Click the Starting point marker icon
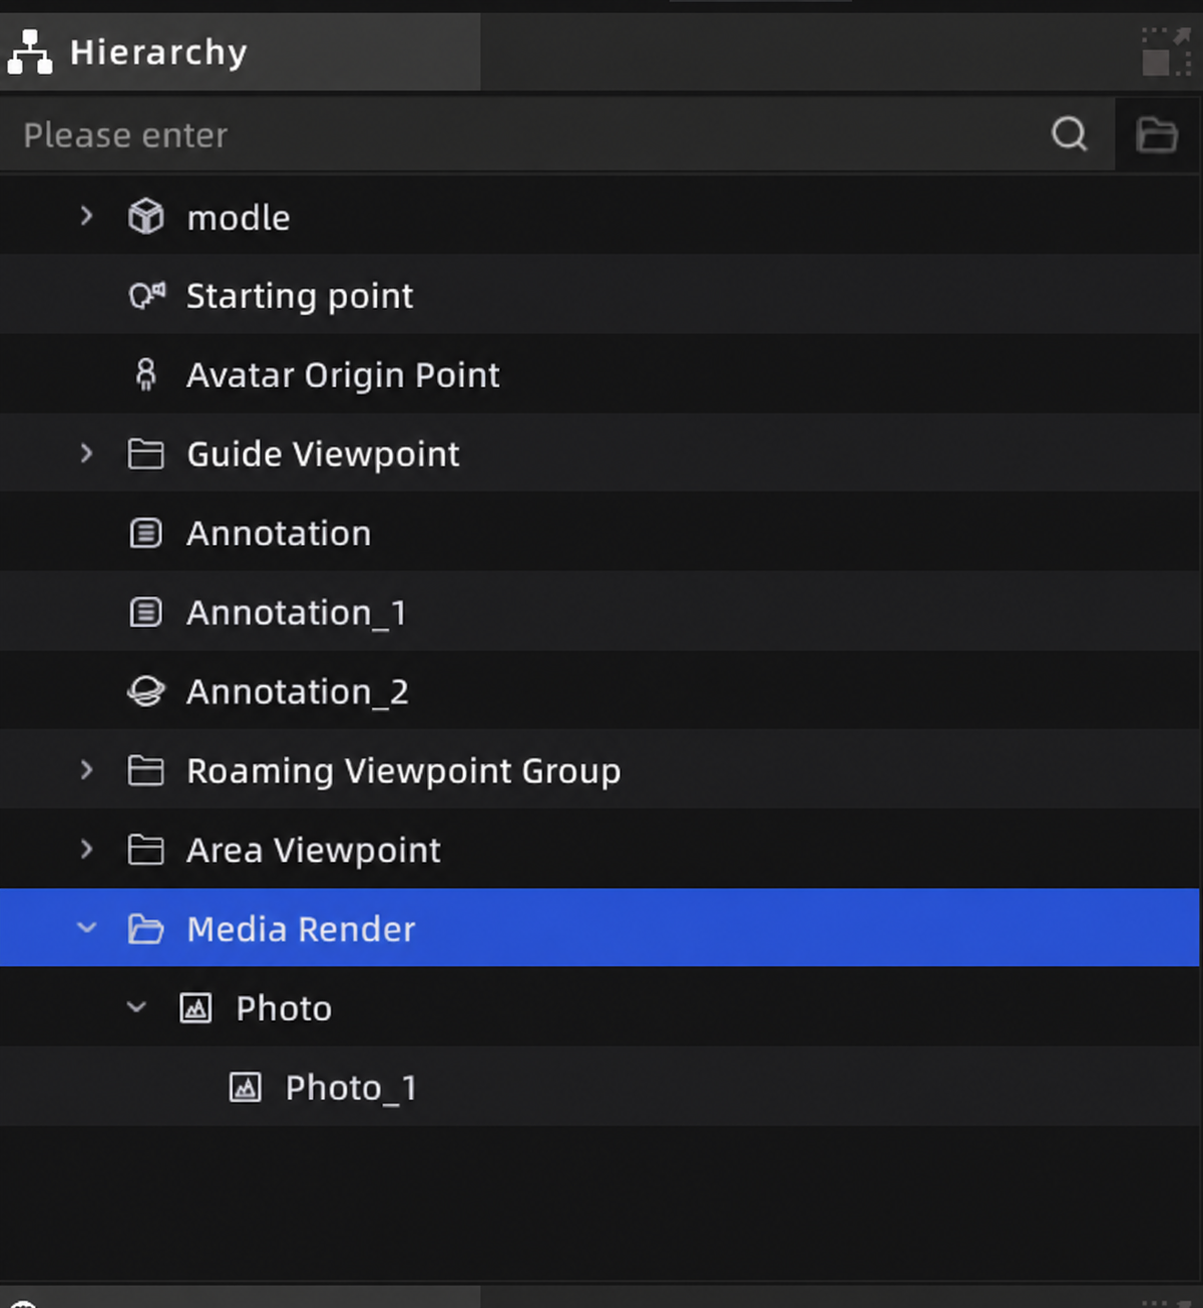 pos(147,295)
